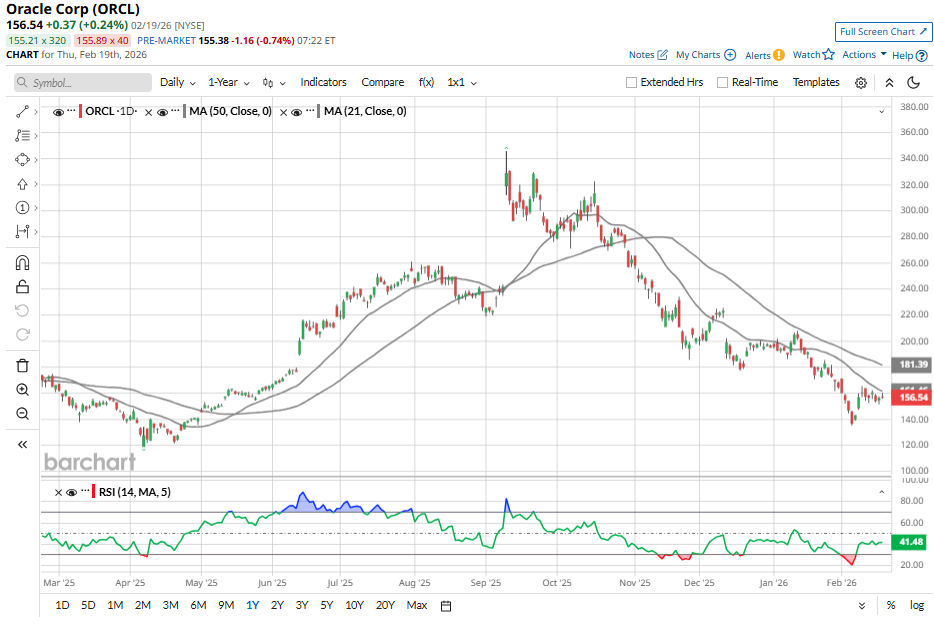Open the chart settings gear
Viewport: 934px width, 631px height.
pyautogui.click(x=859, y=82)
